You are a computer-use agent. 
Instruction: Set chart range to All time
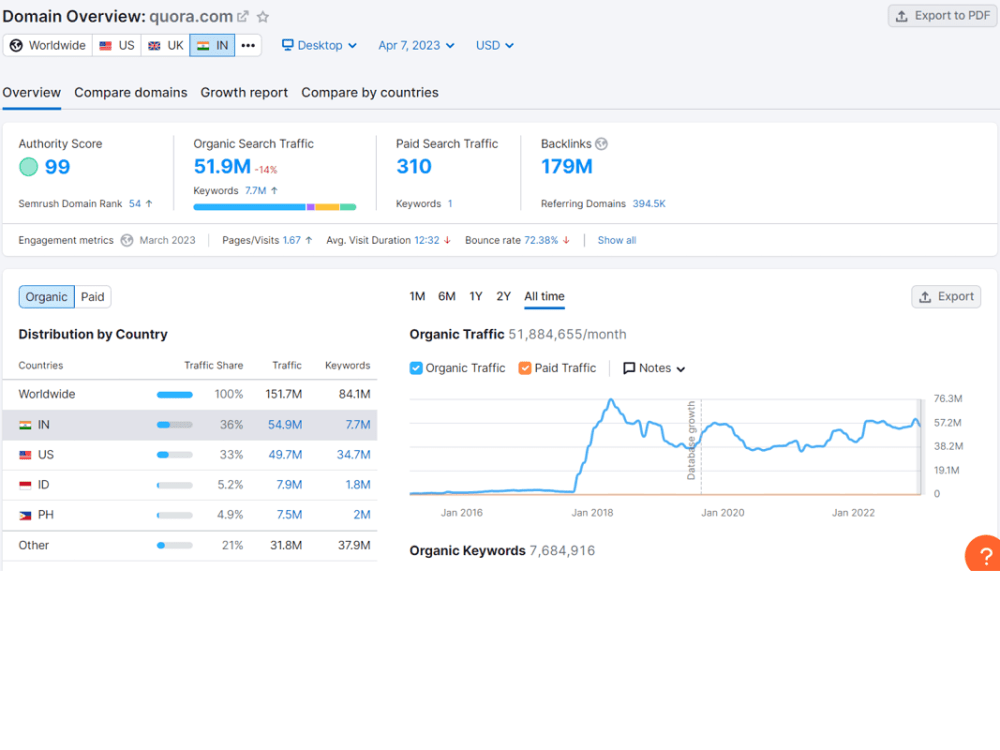pos(544,297)
